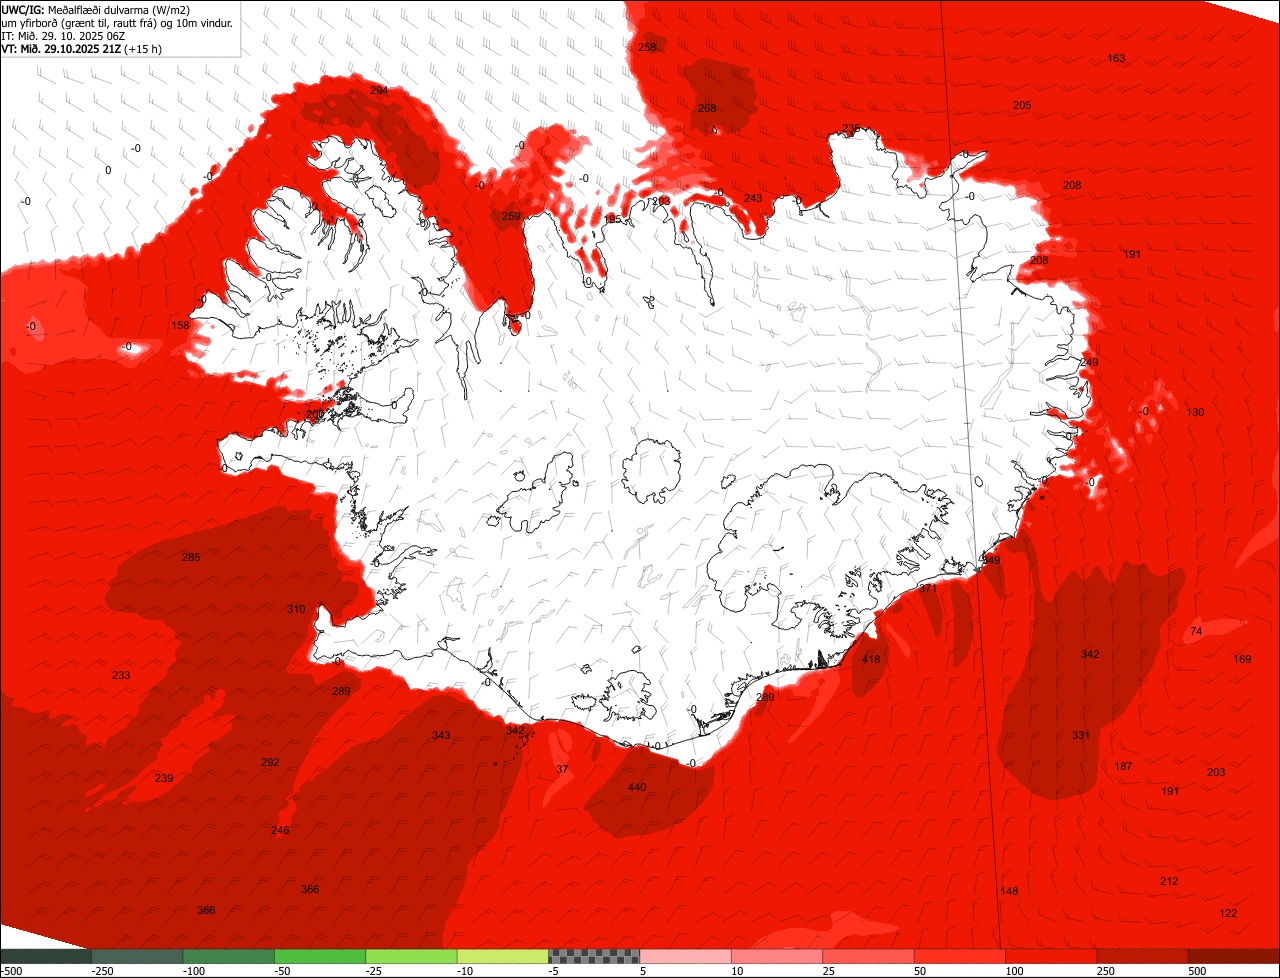Click the map value 235
The image size is (1280, 978).
point(851,128)
